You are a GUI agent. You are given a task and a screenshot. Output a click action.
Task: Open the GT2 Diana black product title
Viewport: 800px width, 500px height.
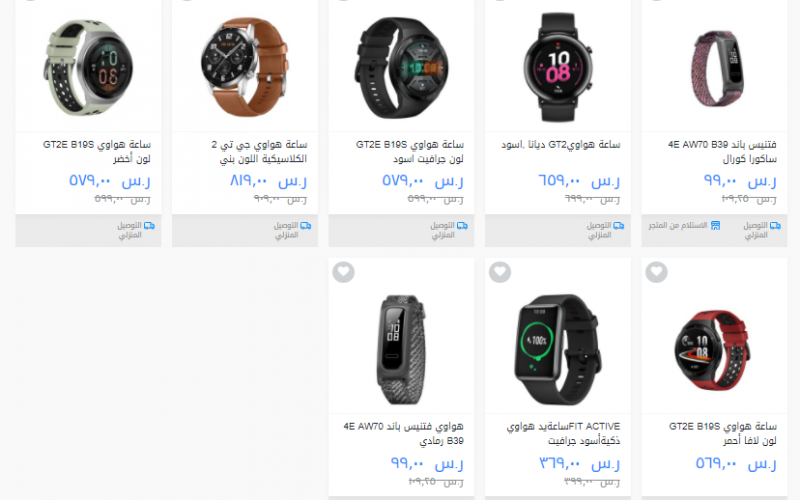560,145
